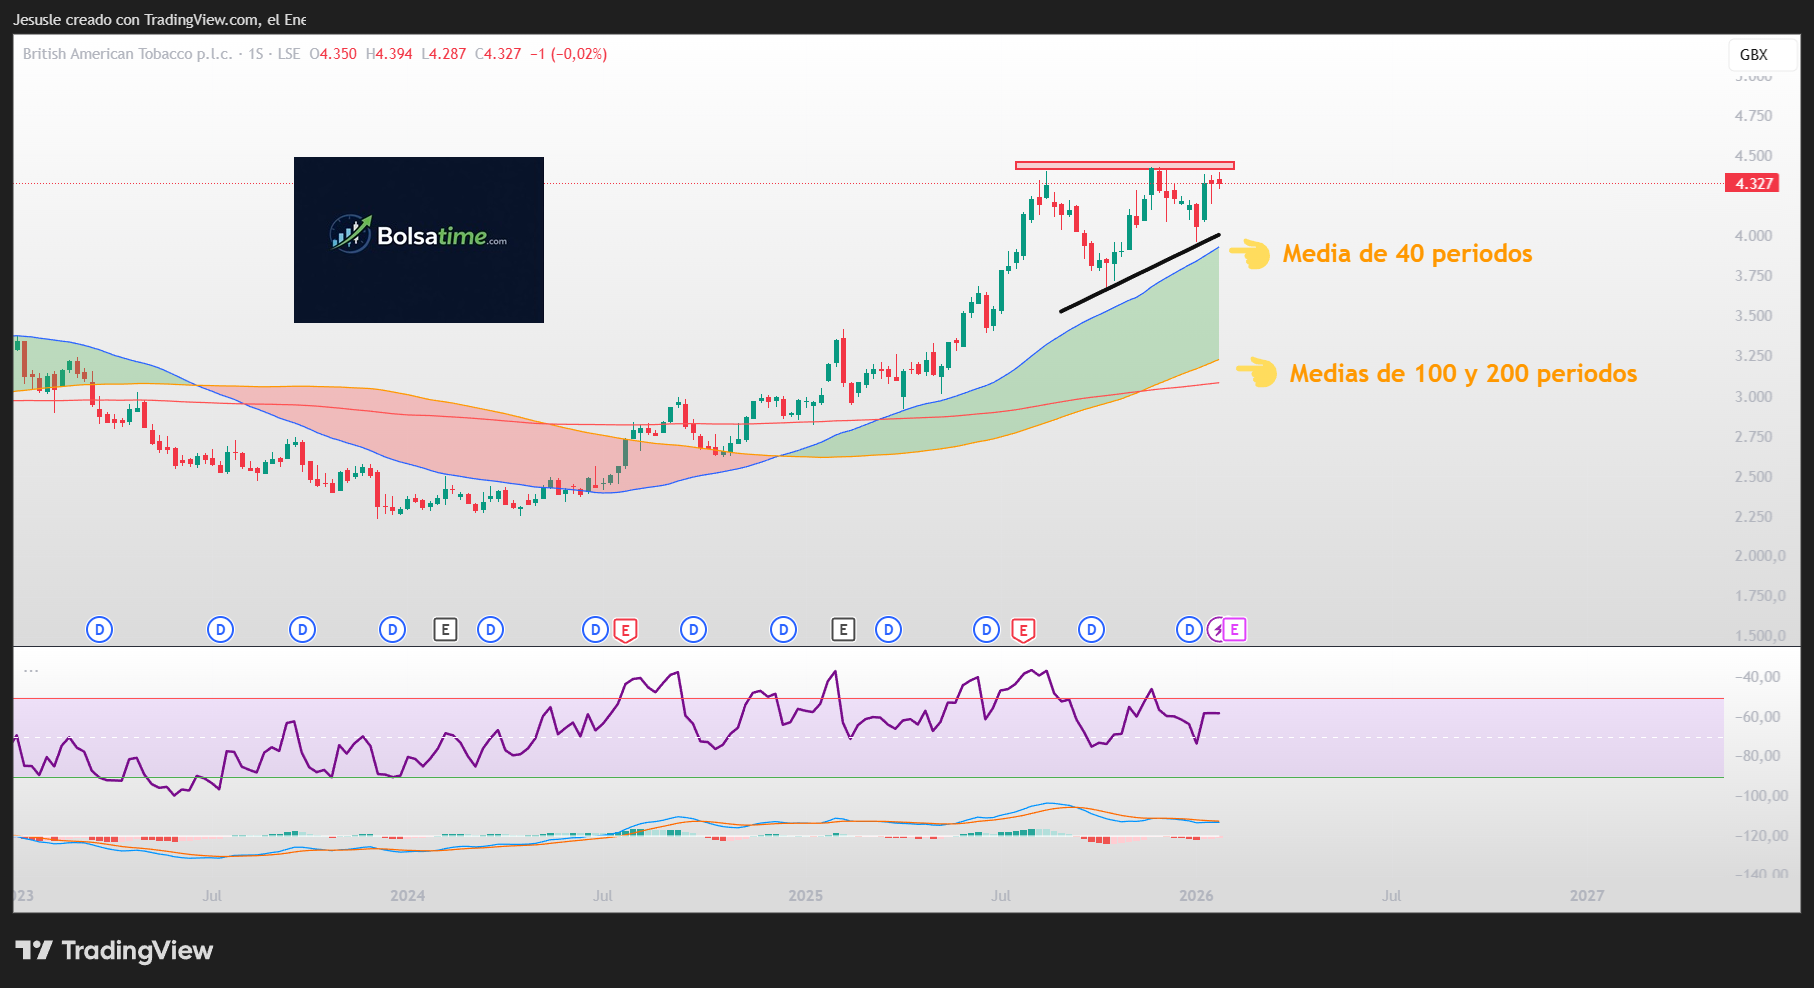Click the 1S timeframe in the chart header
This screenshot has width=1814, height=988.
(x=256, y=54)
